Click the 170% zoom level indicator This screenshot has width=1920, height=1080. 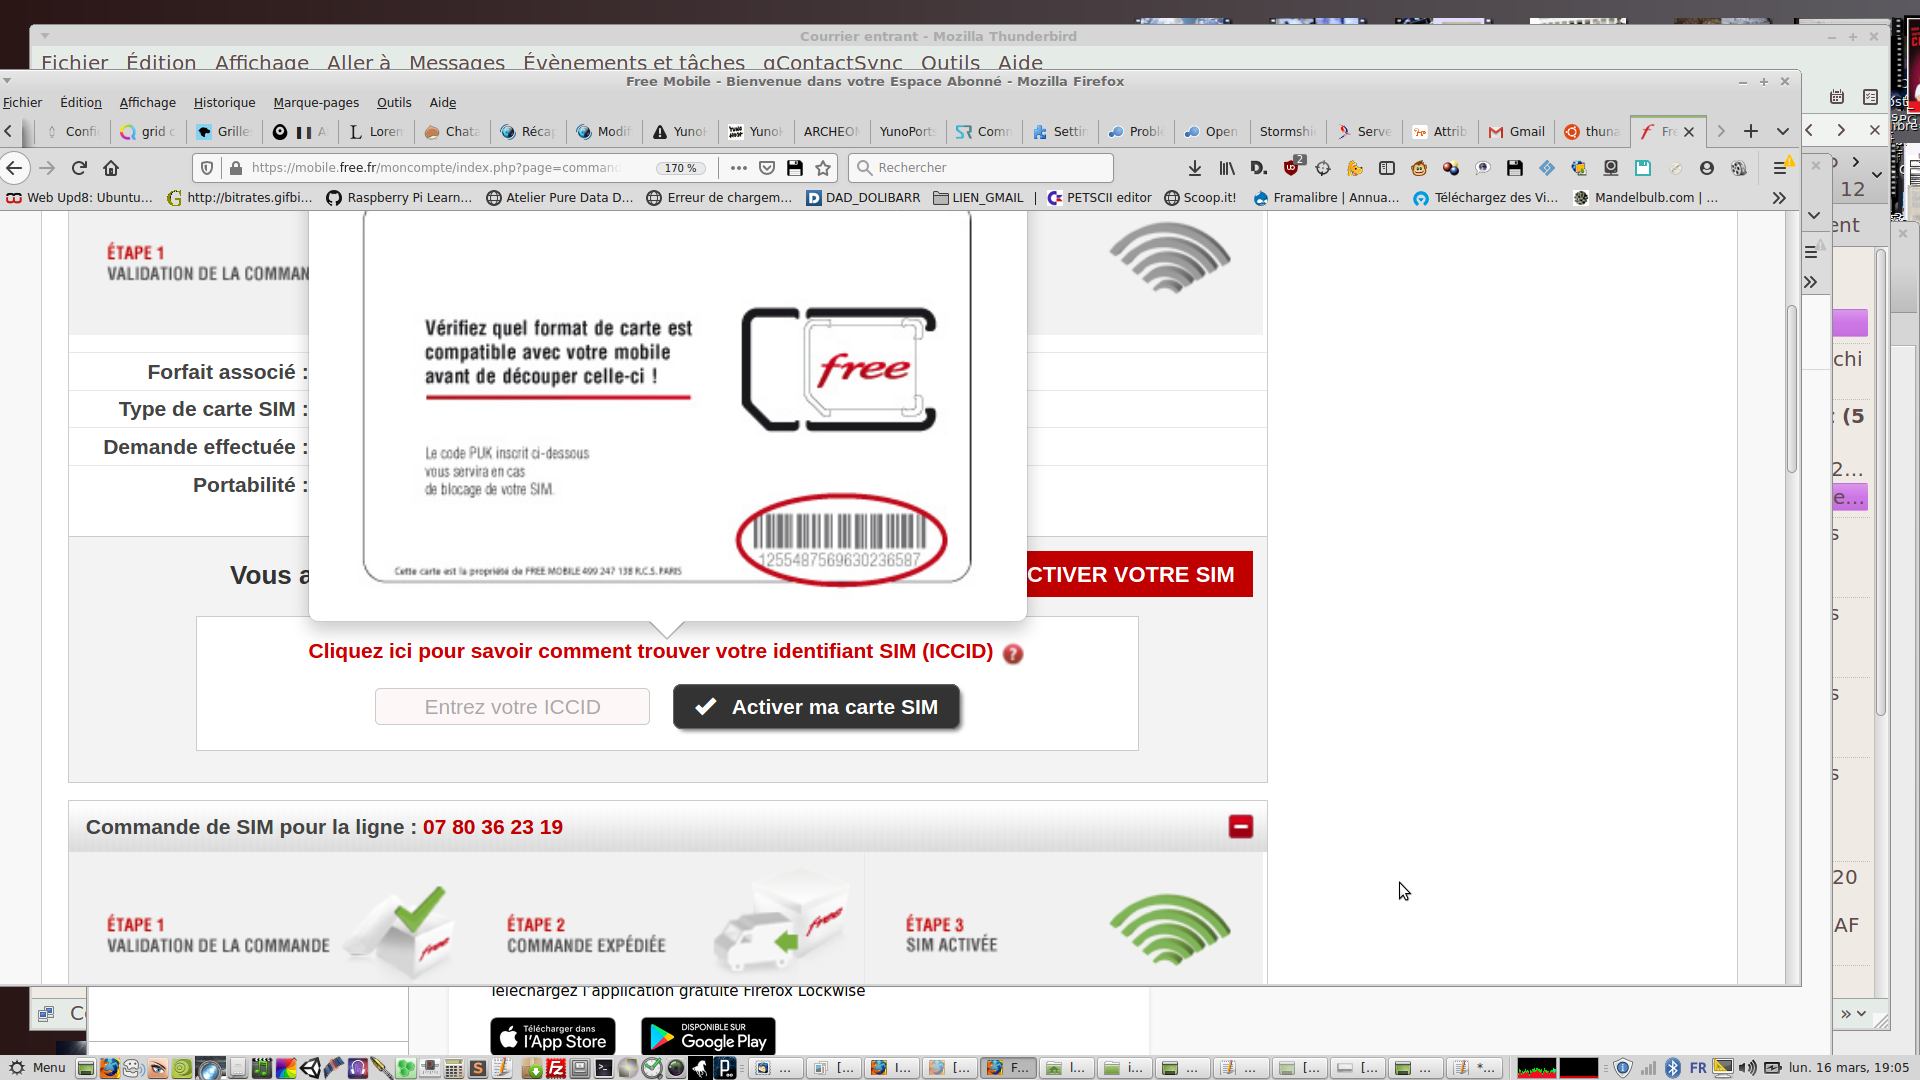680,168
